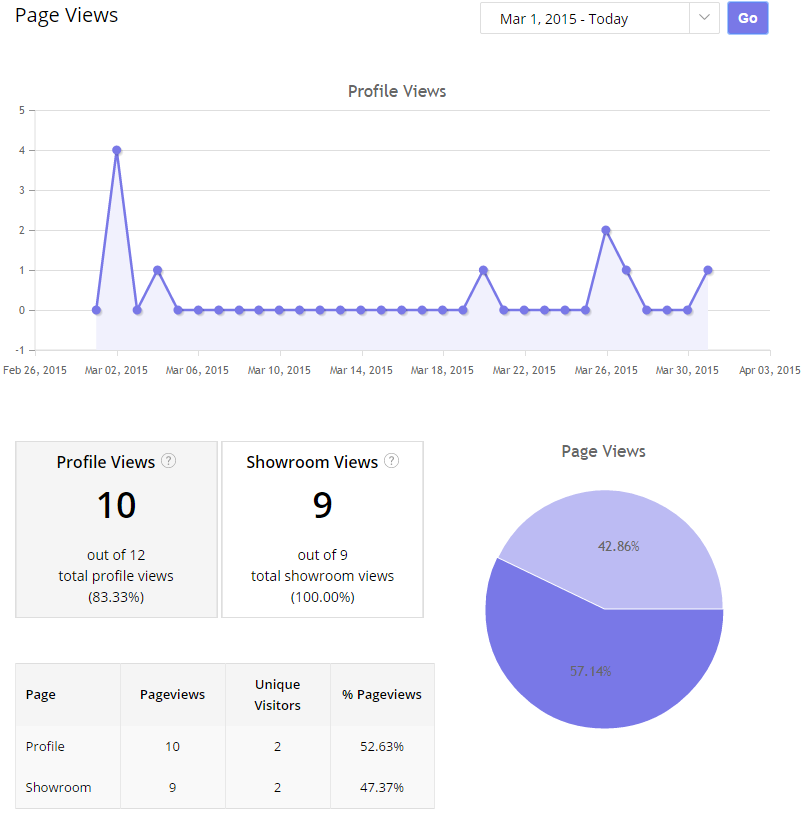
Task: Open the Showroom Views help icon
Action: (x=391, y=461)
